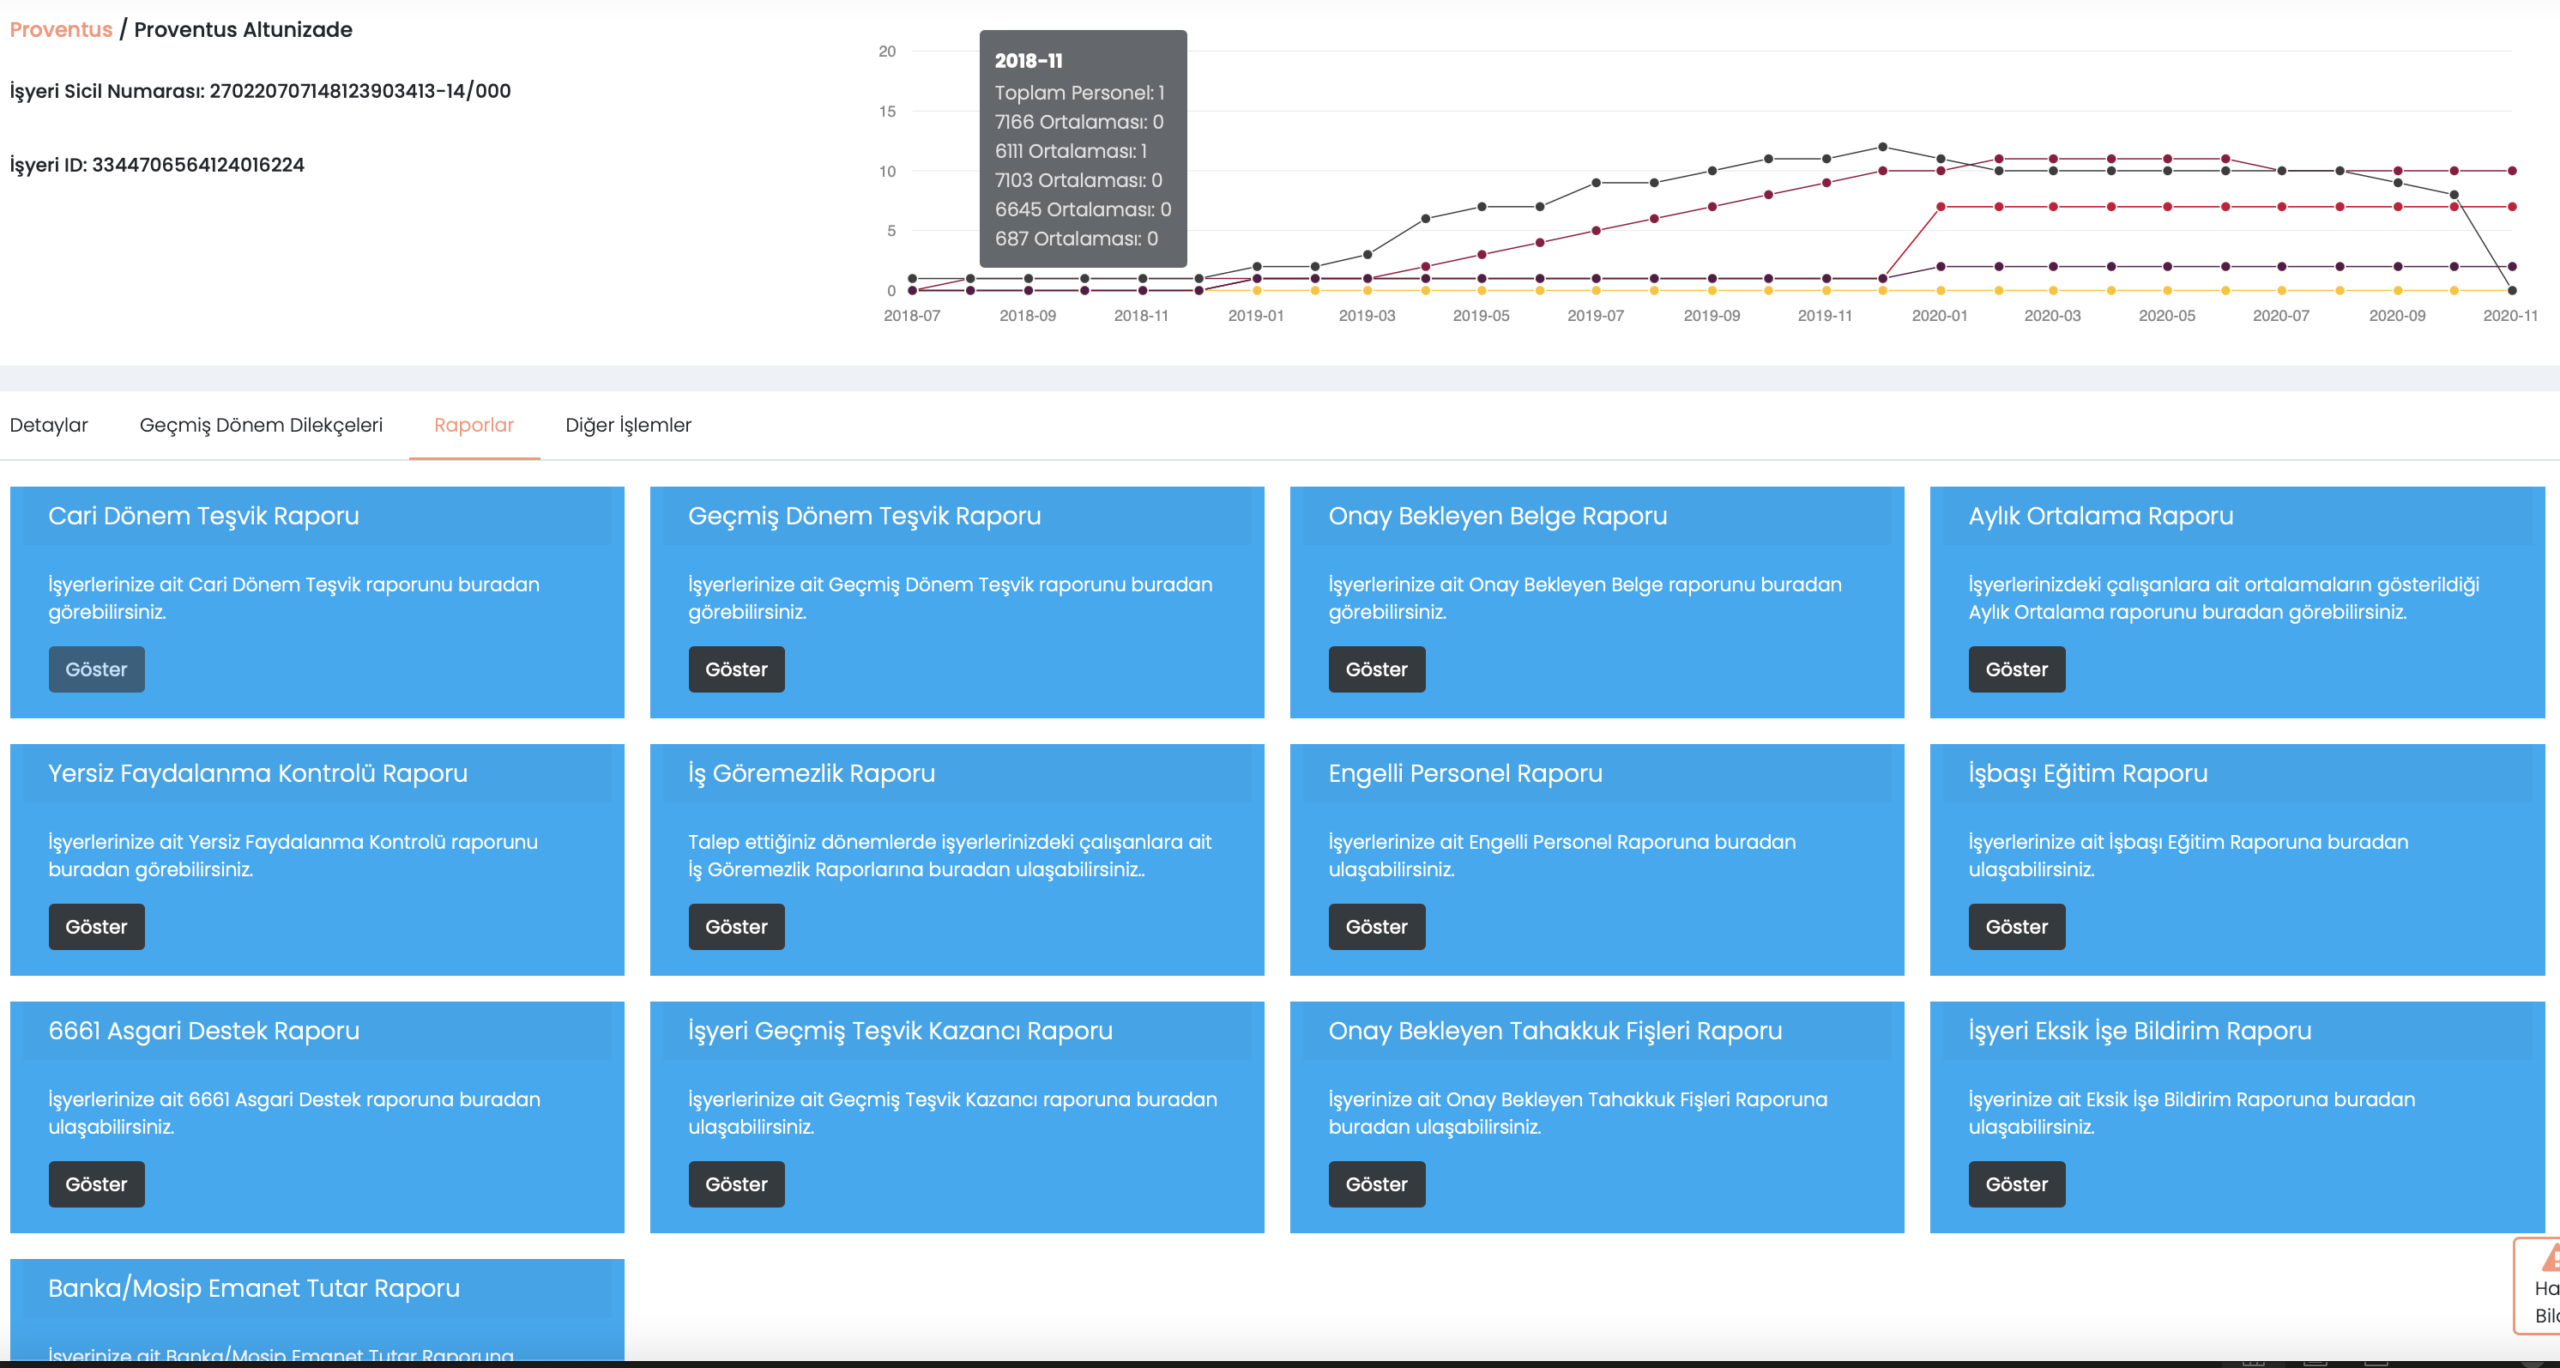Viewport: 2560px width, 1368px height.
Task: Show the Cari Dönem Teşvik Raporu
Action: [x=96, y=670]
